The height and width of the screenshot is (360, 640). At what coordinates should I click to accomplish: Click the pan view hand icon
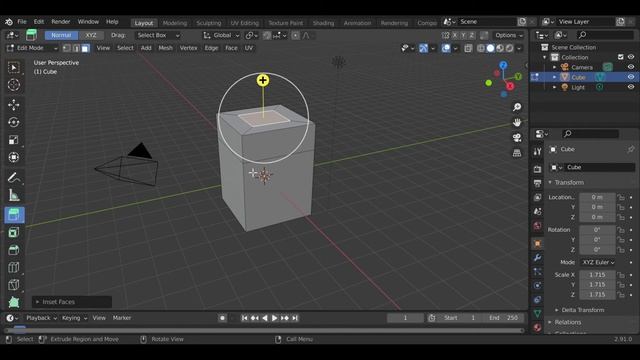517,122
